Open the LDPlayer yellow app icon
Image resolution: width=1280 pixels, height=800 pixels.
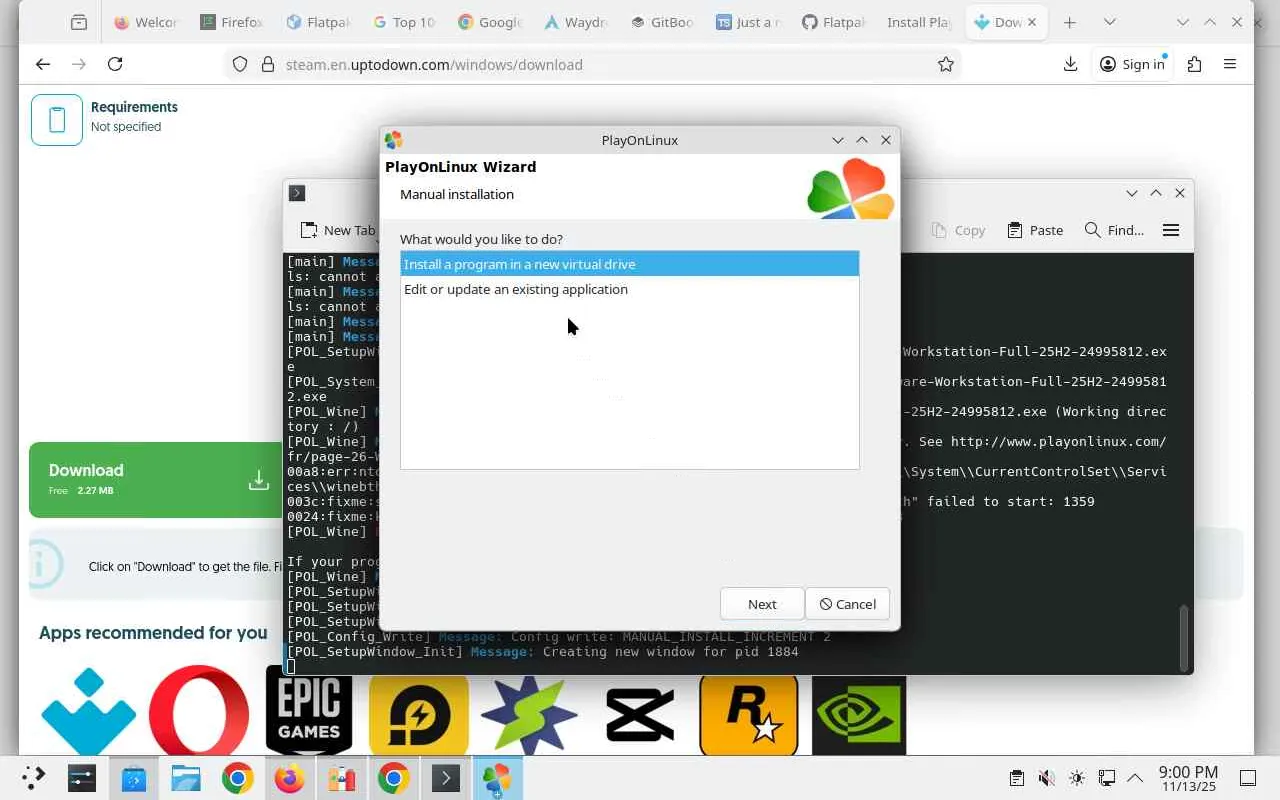point(419,714)
